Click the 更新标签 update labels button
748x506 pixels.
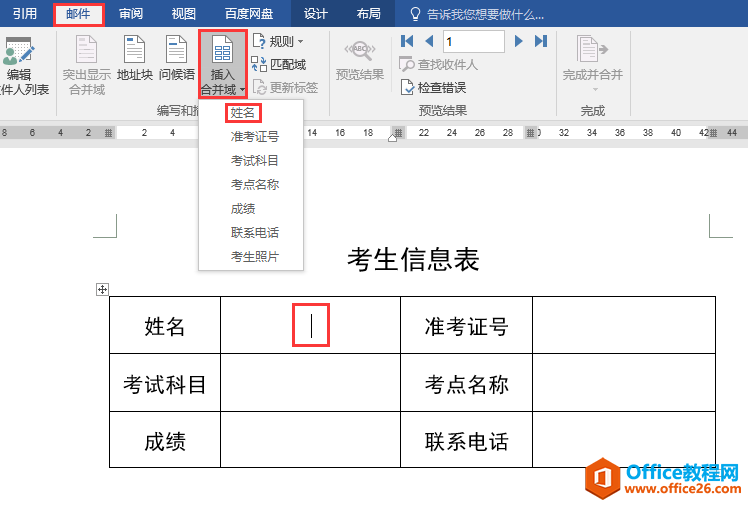(285, 87)
